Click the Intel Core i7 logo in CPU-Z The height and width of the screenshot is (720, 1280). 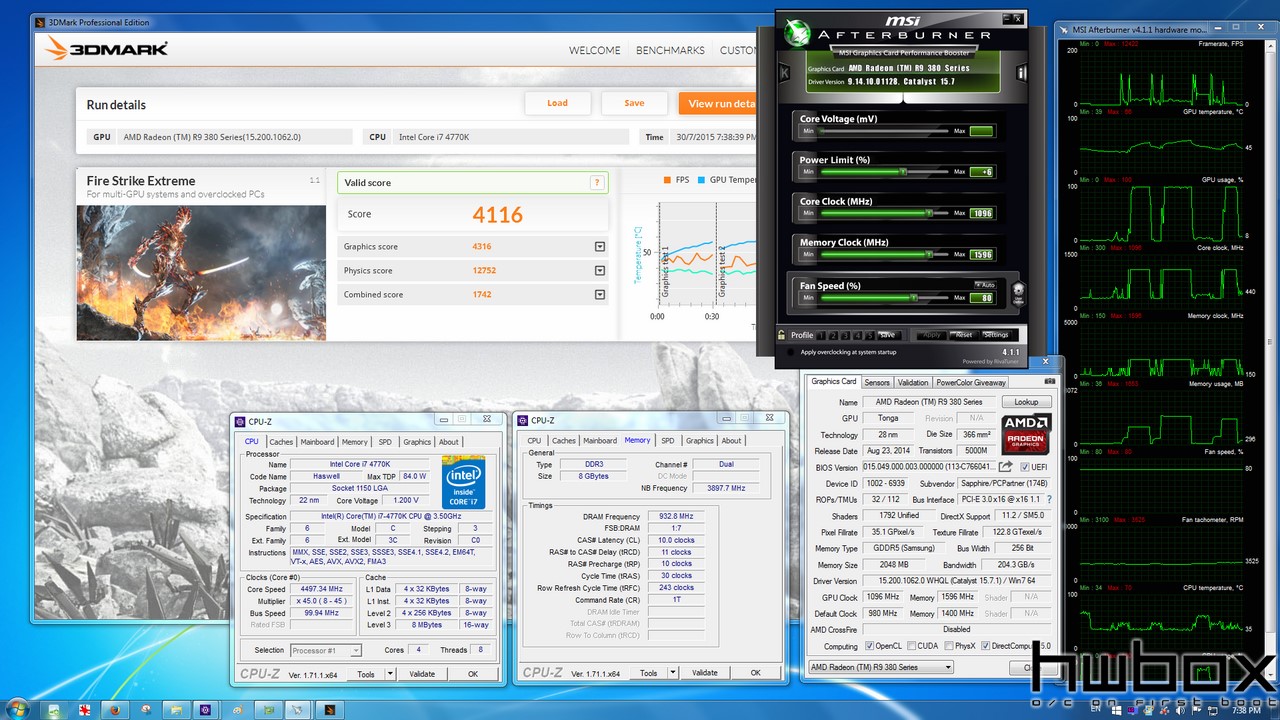(463, 481)
